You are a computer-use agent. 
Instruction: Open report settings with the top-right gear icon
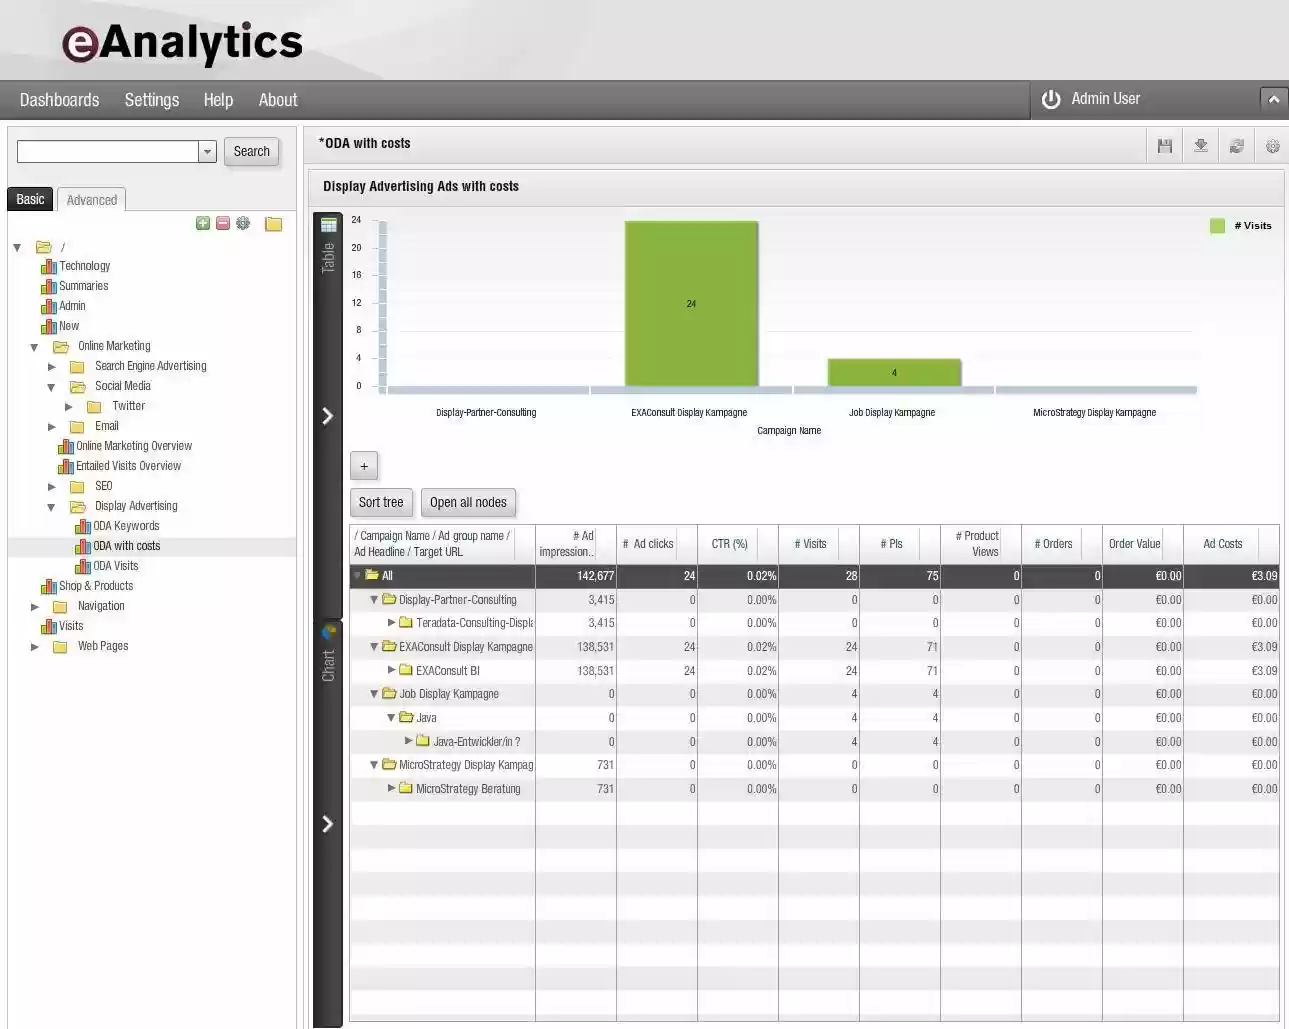pos(1272,145)
